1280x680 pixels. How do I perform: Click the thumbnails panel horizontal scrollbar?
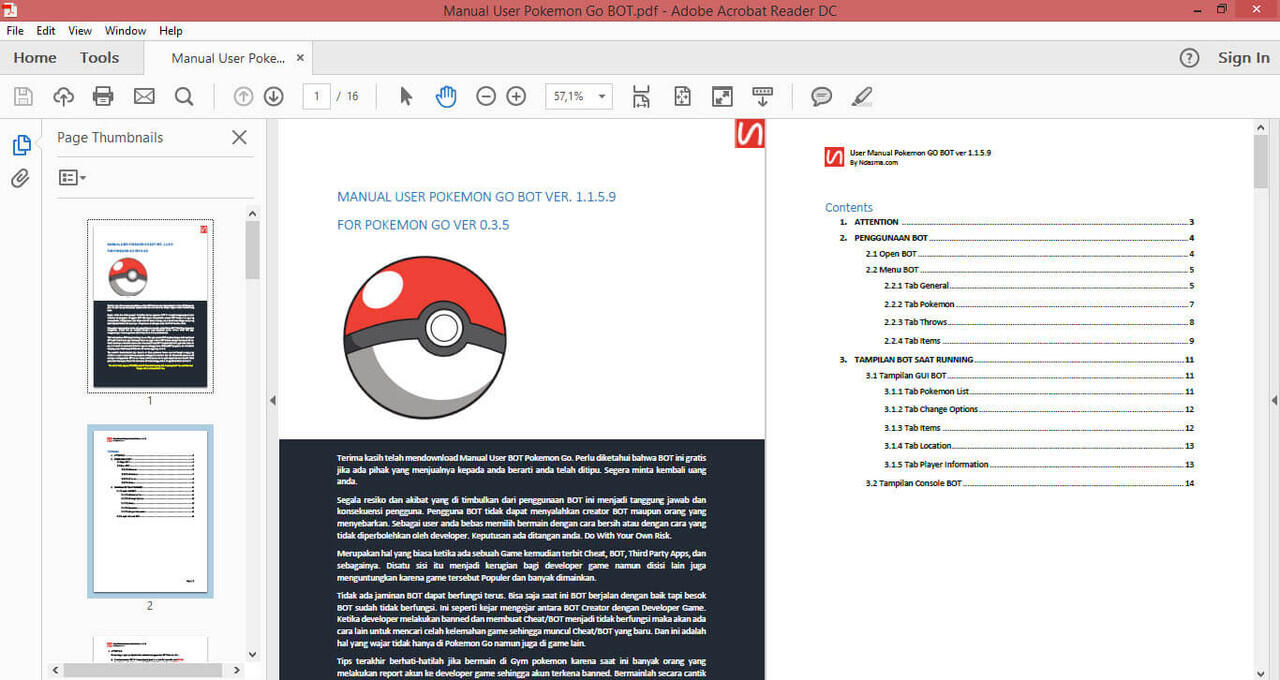click(x=144, y=670)
